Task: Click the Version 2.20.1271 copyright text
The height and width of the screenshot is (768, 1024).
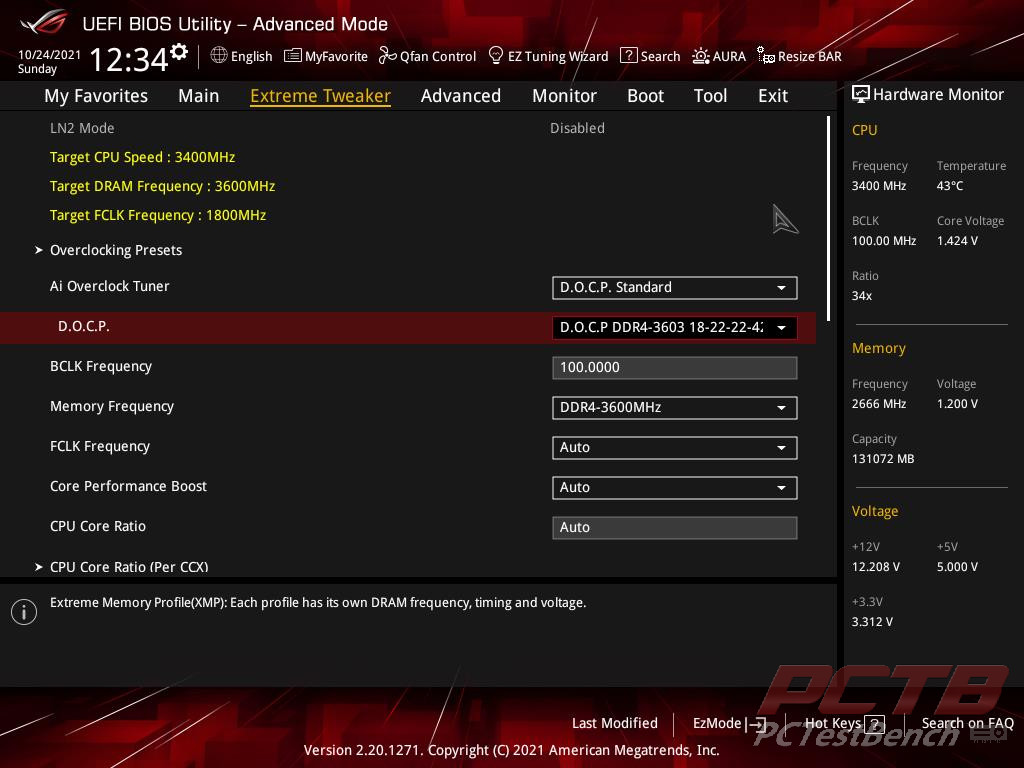Action: (511, 750)
